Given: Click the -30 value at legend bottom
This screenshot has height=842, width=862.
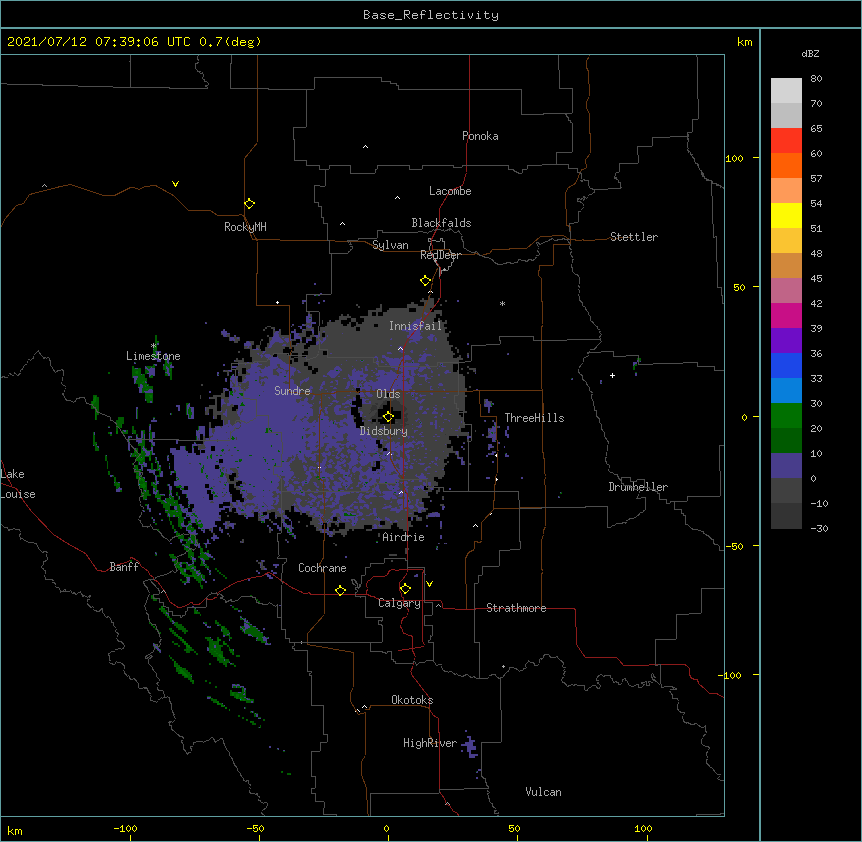Looking at the screenshot, I should click(819, 528).
